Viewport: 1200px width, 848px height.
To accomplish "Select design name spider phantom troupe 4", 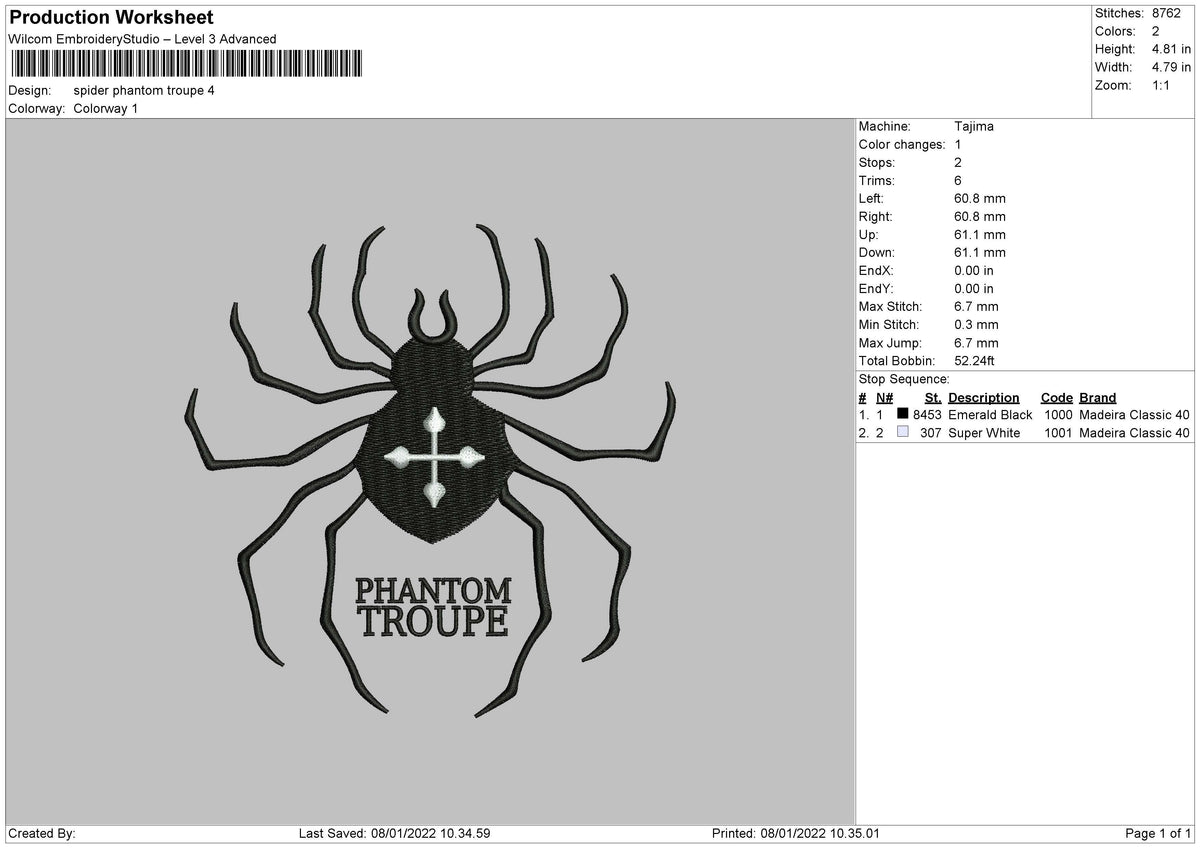I will [145, 90].
